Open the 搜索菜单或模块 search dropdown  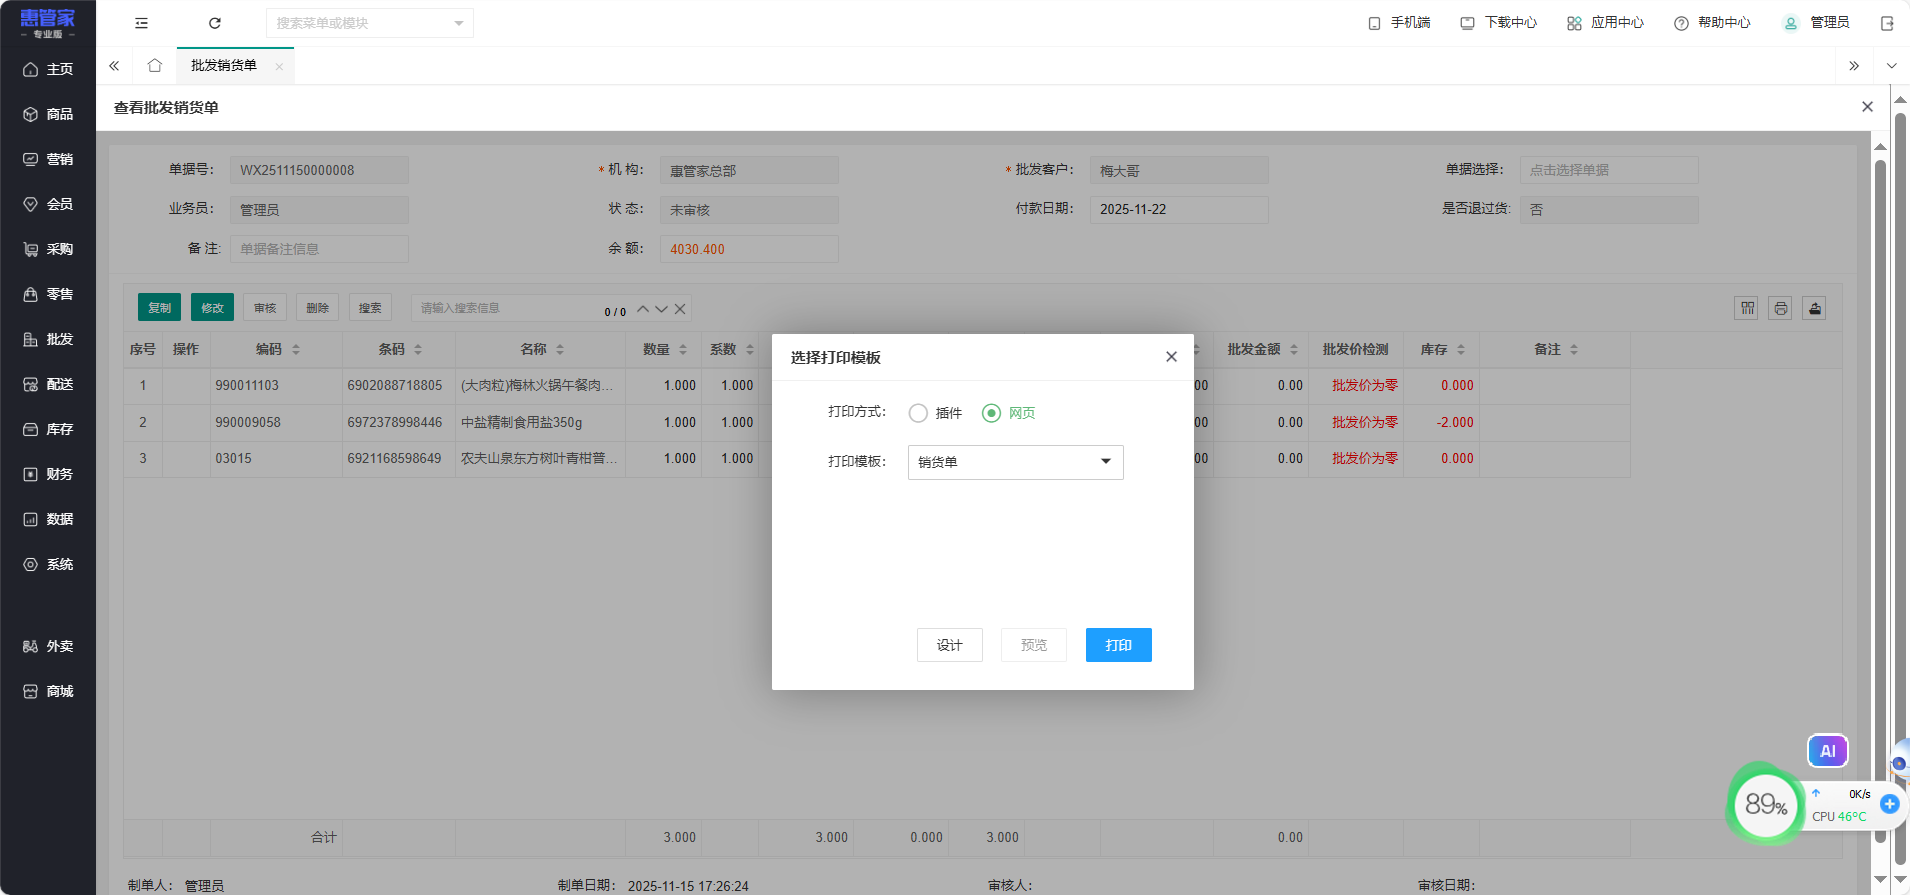point(369,23)
